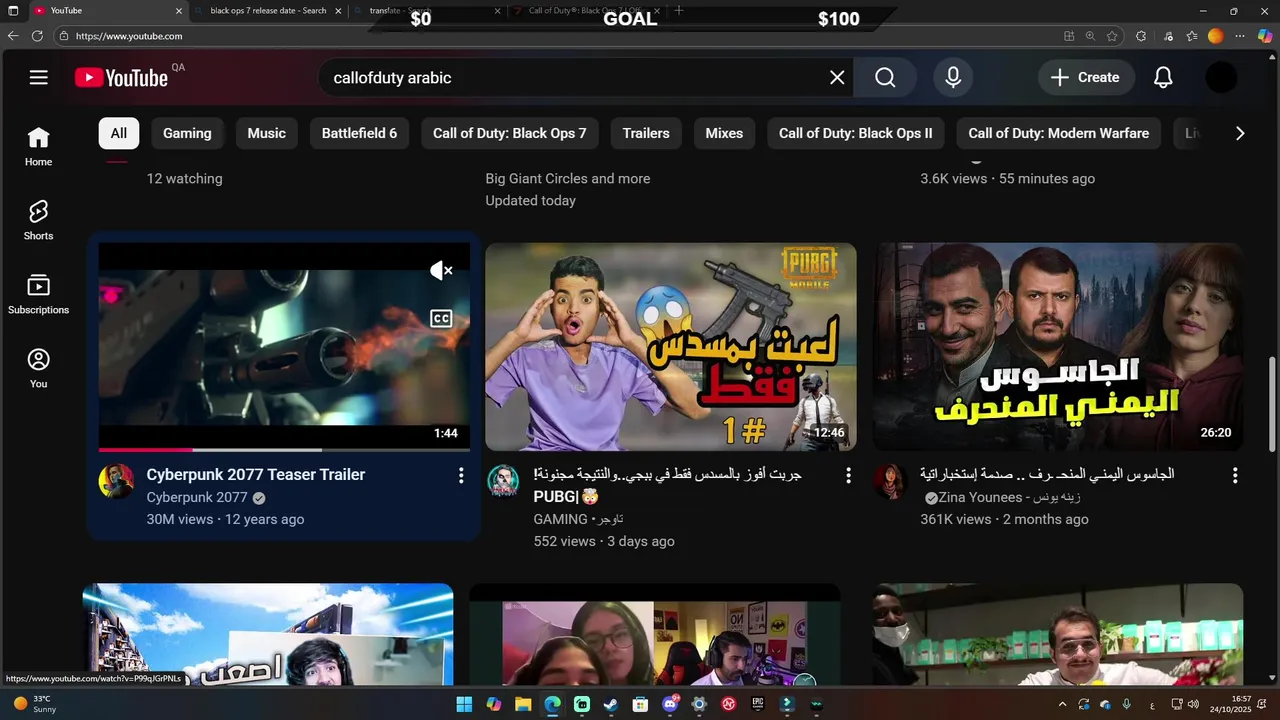Open the bottom-left sky background video thumbnail
Screen dimensions: 1280x720
[268, 634]
